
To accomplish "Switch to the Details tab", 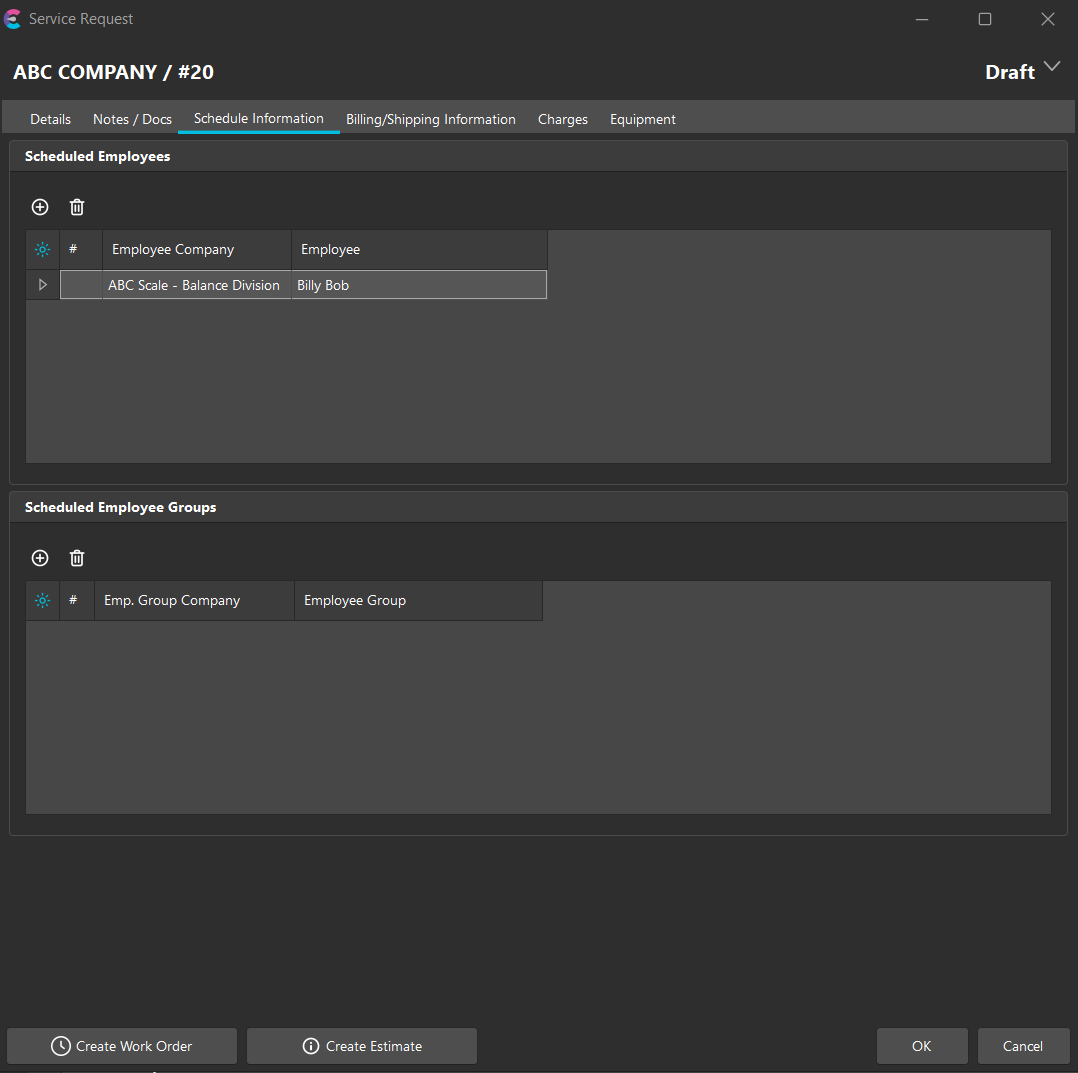I will [50, 119].
